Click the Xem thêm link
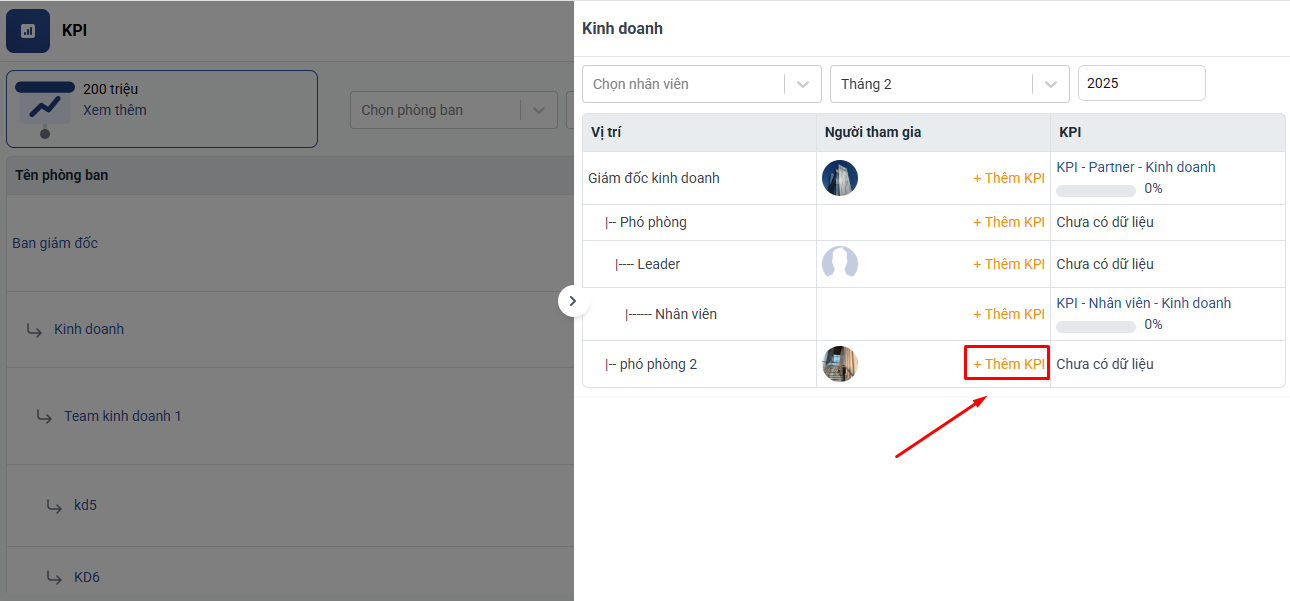The width and height of the screenshot is (1290, 601). (x=114, y=110)
